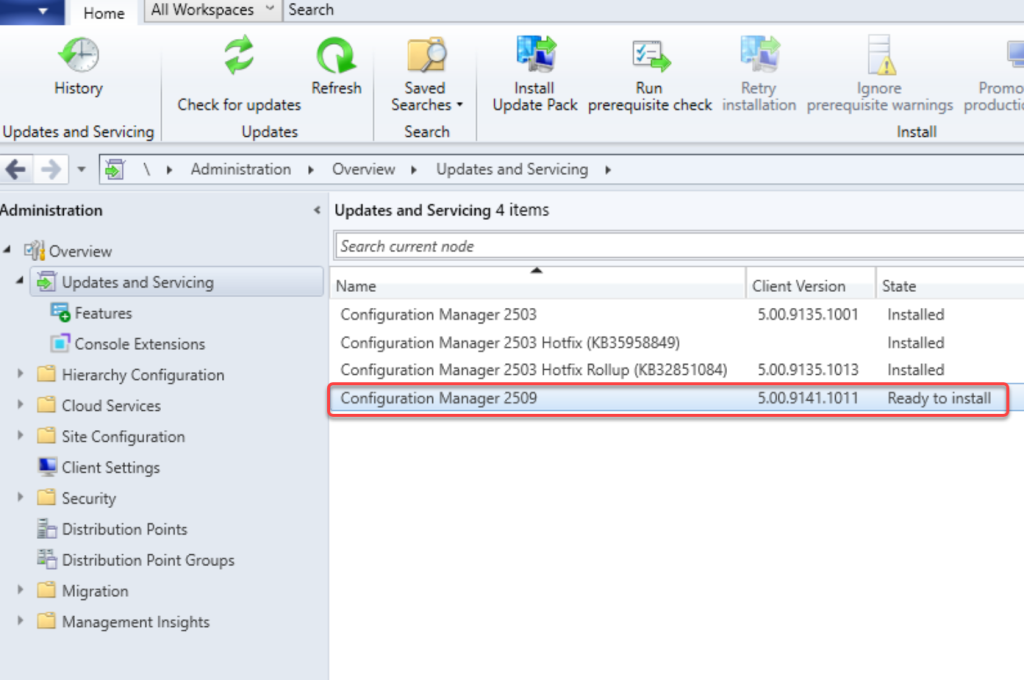Click client version 5.00.9135.1001
The image size is (1024, 680).
(808, 314)
